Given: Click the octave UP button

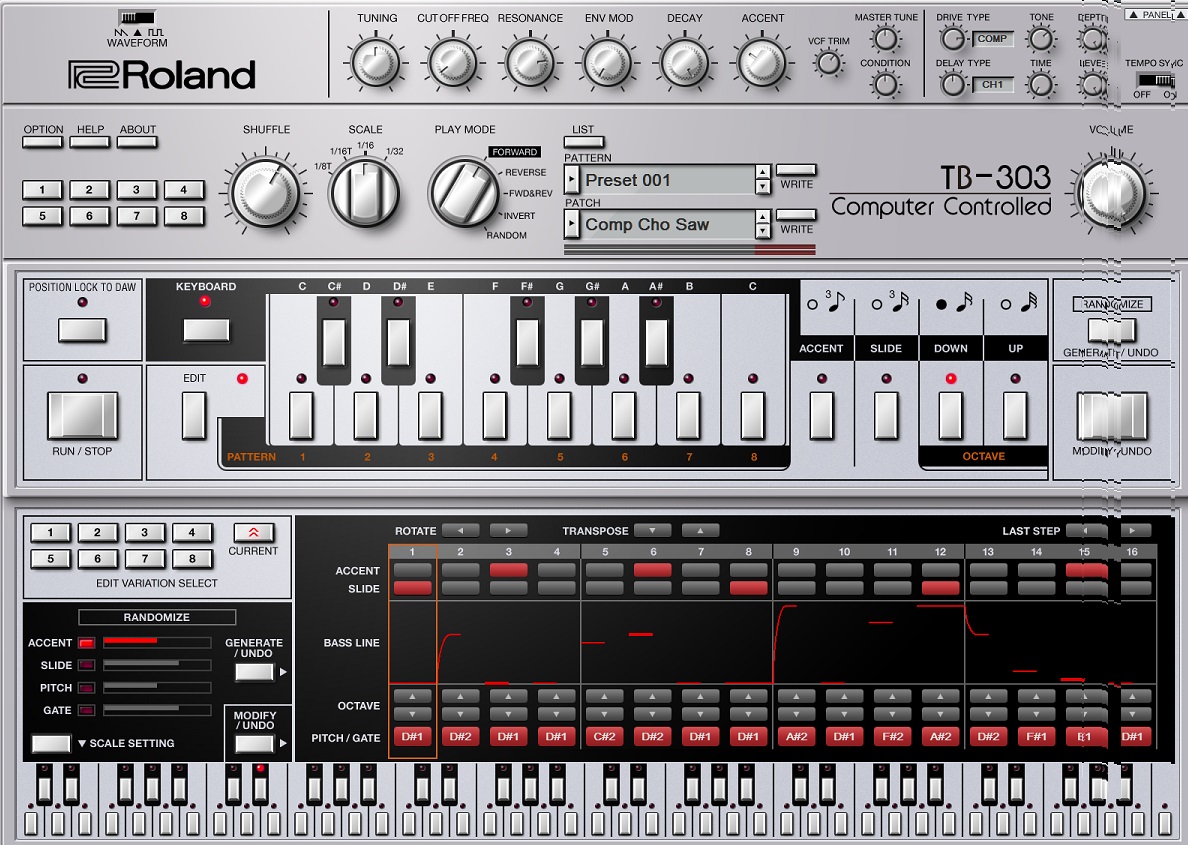Looking at the screenshot, I should tap(1014, 416).
